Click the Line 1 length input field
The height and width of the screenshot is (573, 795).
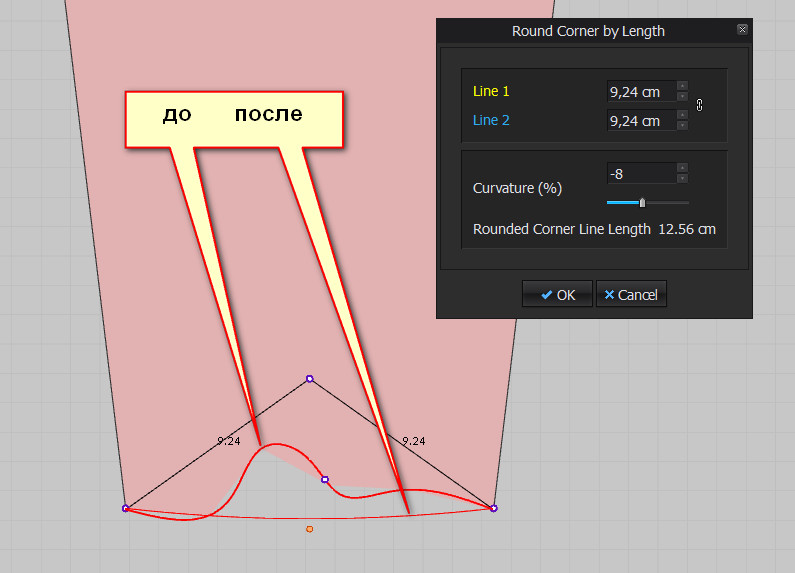pyautogui.click(x=640, y=92)
